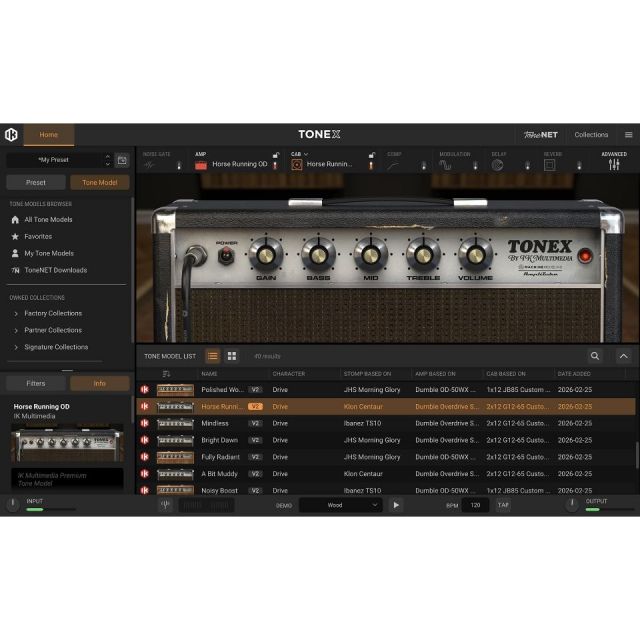
Task: Click the TREBLE knob on the amp
Action: [423, 255]
